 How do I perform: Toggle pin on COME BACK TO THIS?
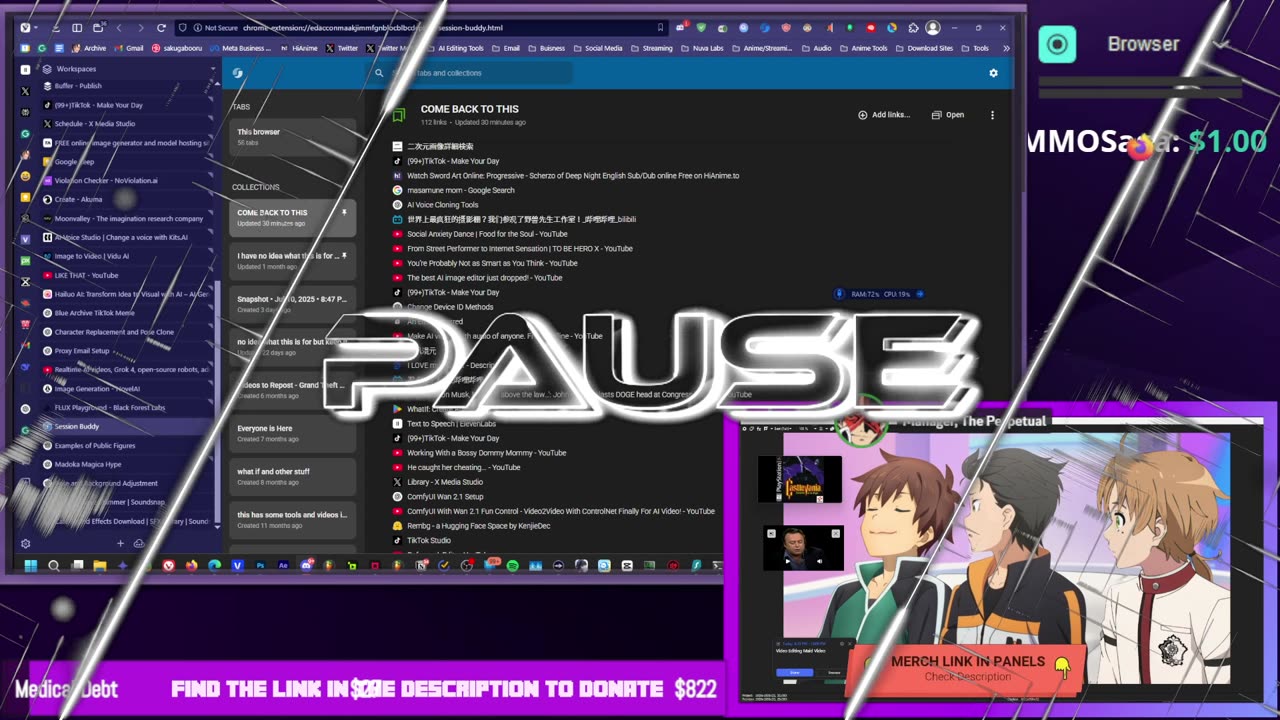[344, 212]
